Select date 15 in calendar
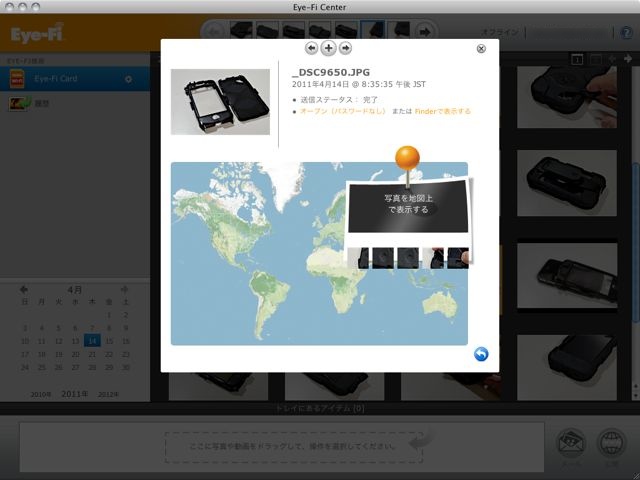 (x=109, y=341)
